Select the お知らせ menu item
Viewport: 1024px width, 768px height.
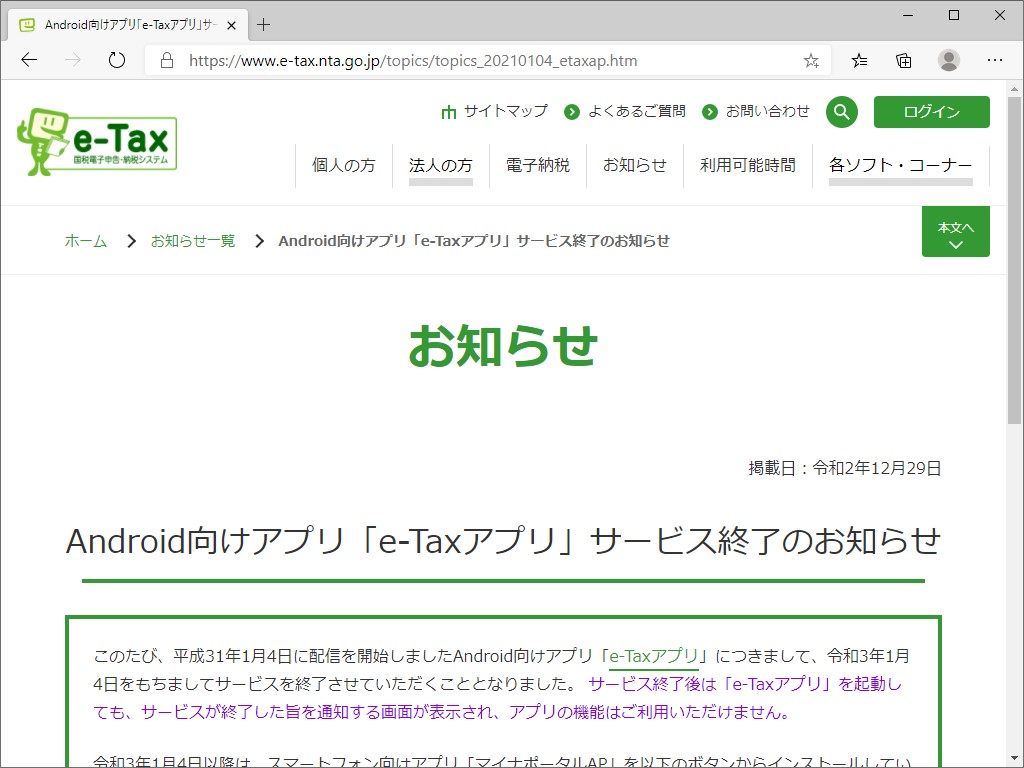coord(634,164)
